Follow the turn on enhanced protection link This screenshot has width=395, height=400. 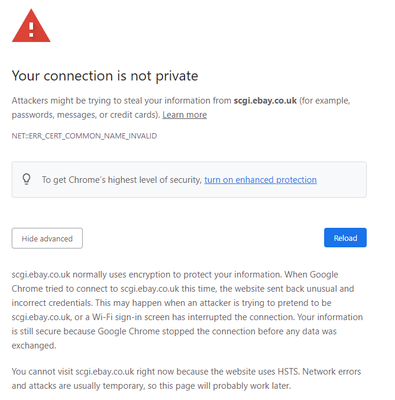point(260,180)
